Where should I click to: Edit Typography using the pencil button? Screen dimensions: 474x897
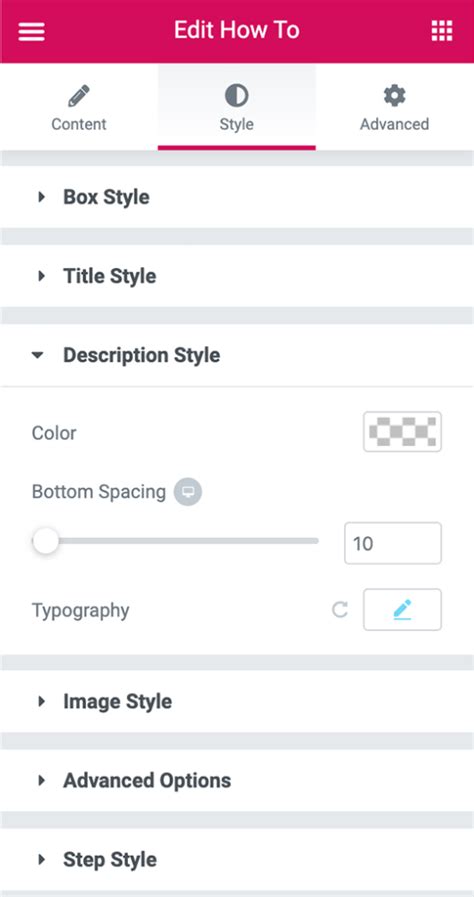pyautogui.click(x=402, y=610)
